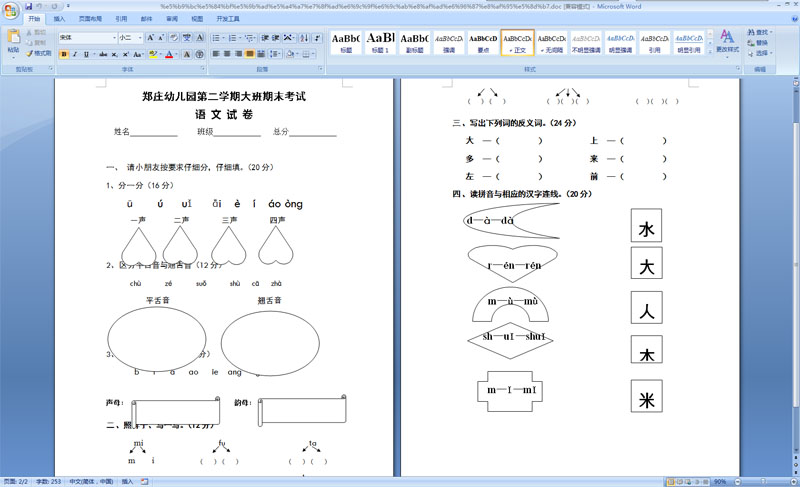Decrease paragraph indent
Viewport: 800px width, 487px height.
point(264,38)
